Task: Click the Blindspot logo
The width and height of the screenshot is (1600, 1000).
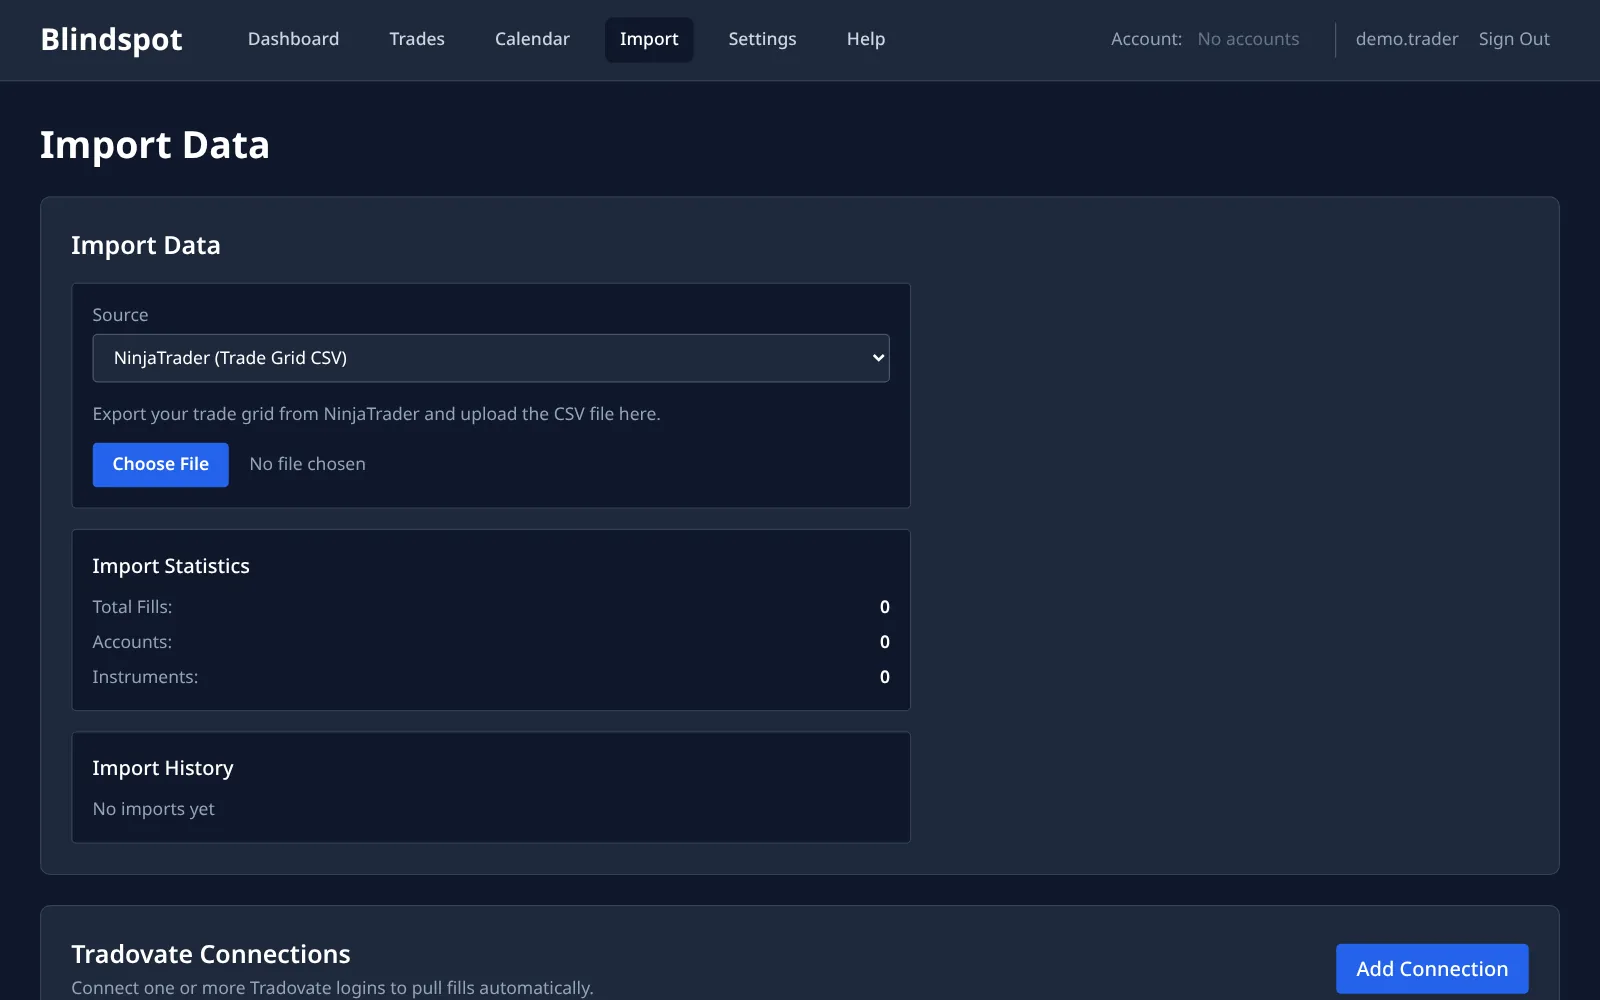Action: tap(111, 40)
